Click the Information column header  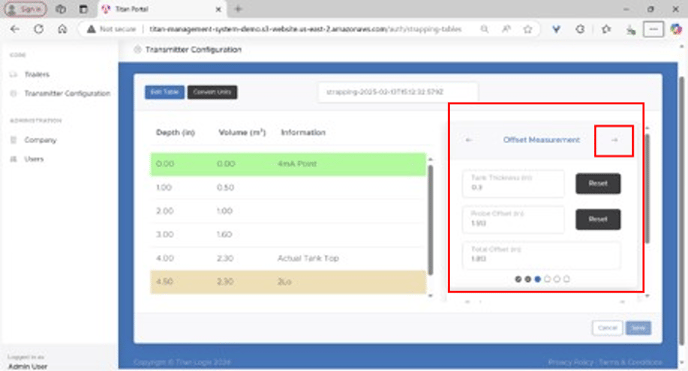[x=303, y=132]
